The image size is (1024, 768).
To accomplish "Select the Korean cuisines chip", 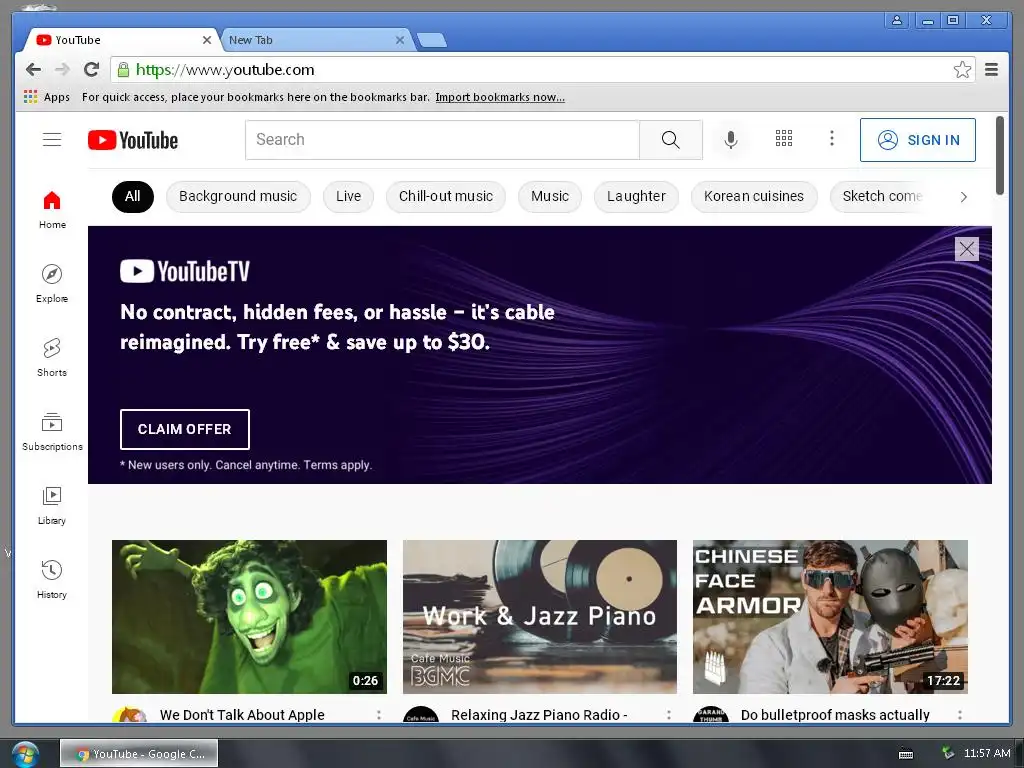I will coord(754,197).
